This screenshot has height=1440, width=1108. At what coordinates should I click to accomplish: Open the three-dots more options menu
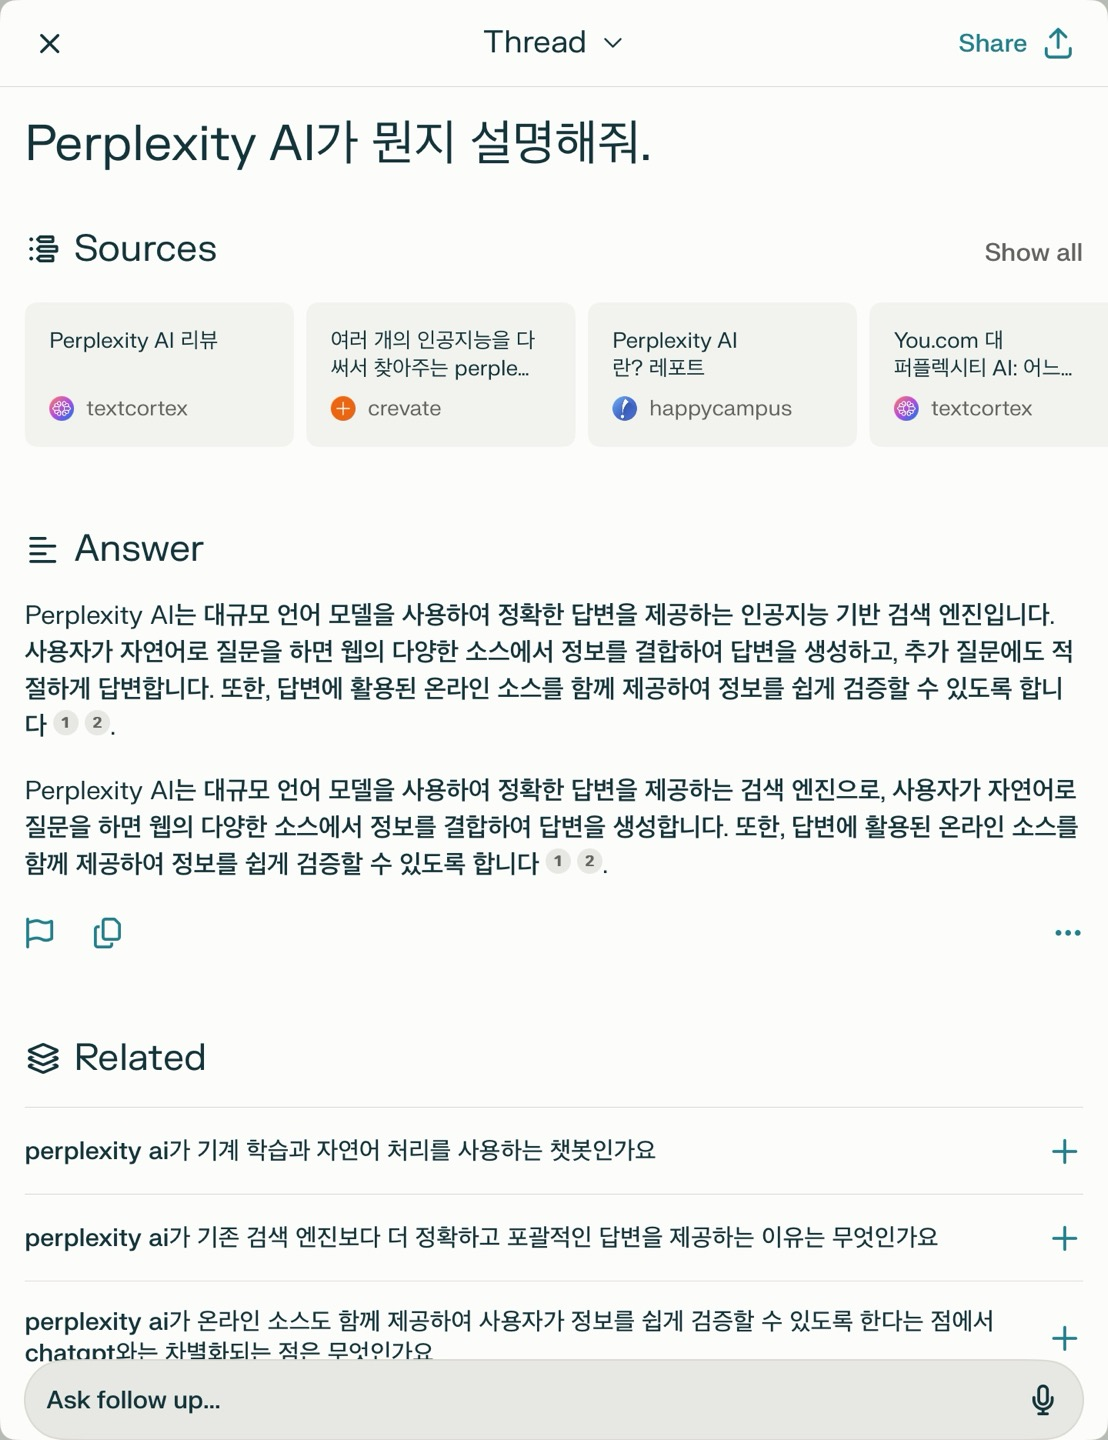1067,933
